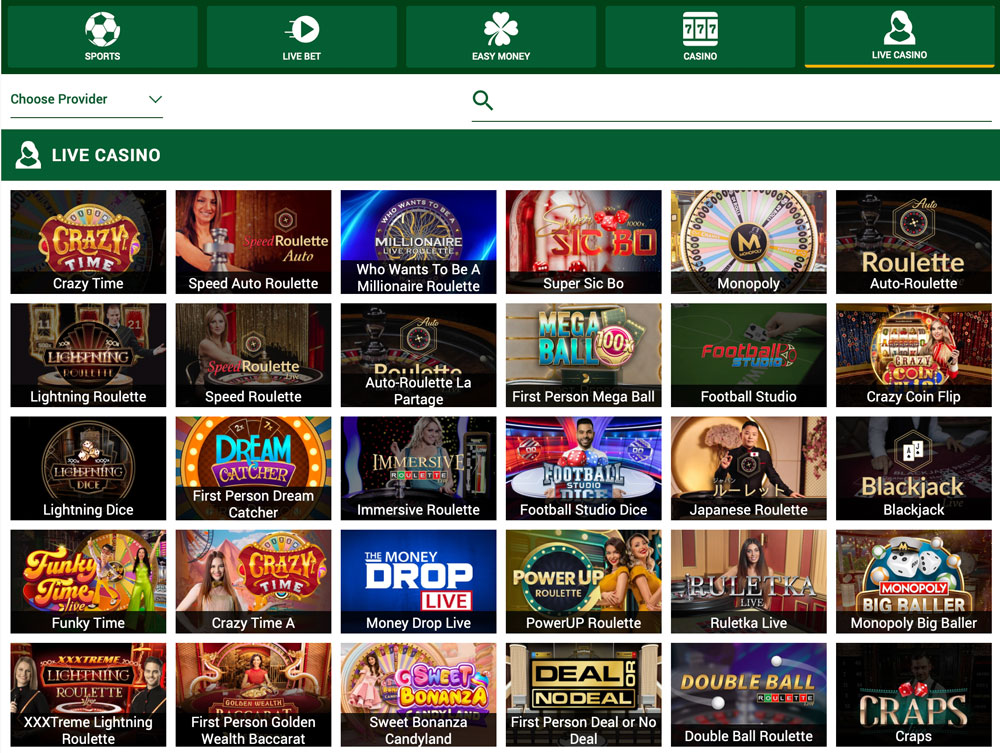
Task: Open the Japanese Roulette game
Action: pyautogui.click(x=749, y=468)
